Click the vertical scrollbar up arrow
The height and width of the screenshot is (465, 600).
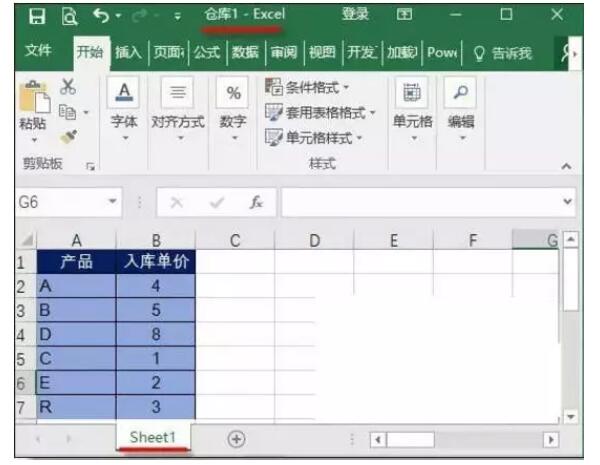tap(571, 240)
